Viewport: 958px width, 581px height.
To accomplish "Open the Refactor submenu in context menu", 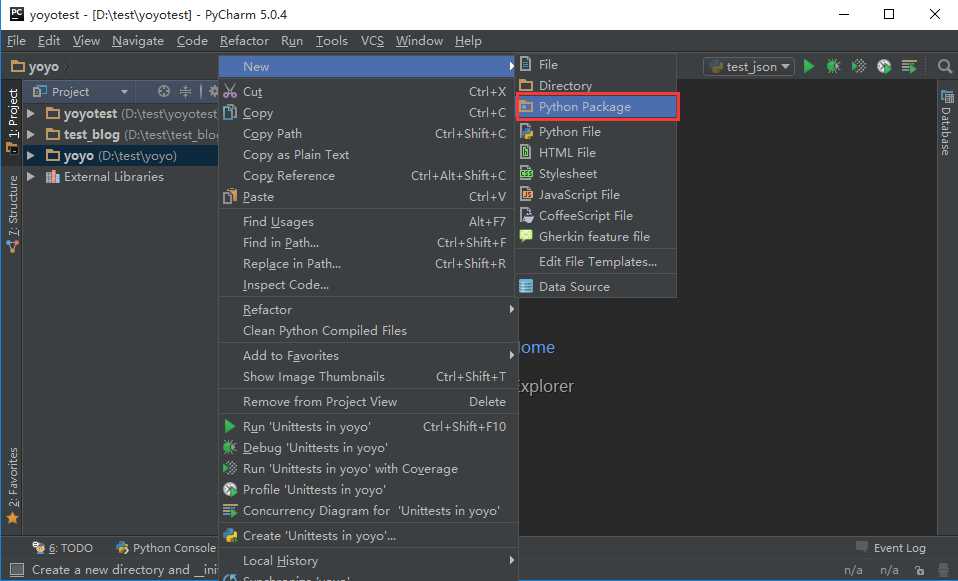I will (368, 309).
